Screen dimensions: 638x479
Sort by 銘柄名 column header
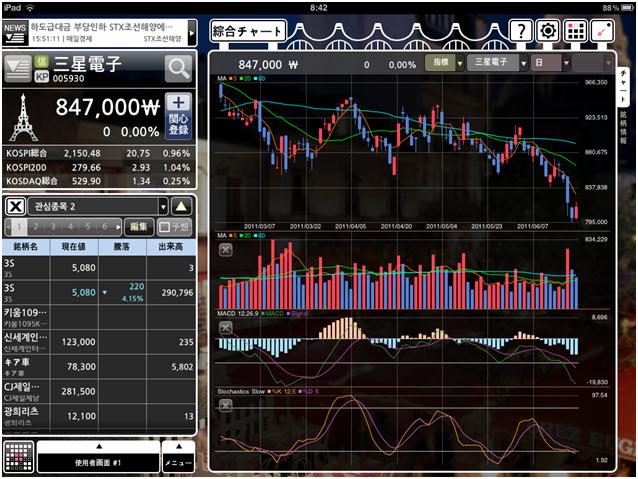[26, 247]
